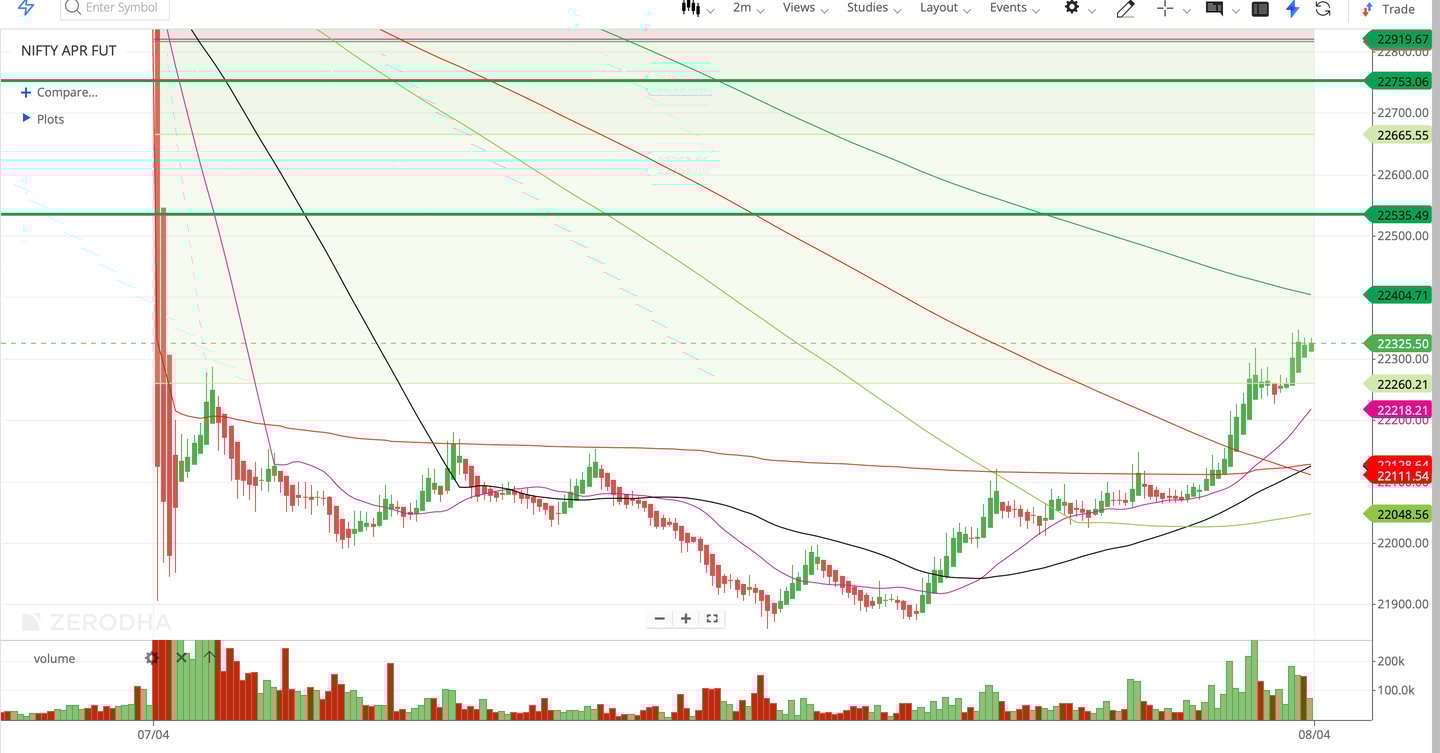Click the current price 22325.50 label
Image resolution: width=1440 pixels, height=753 pixels.
click(x=1399, y=343)
